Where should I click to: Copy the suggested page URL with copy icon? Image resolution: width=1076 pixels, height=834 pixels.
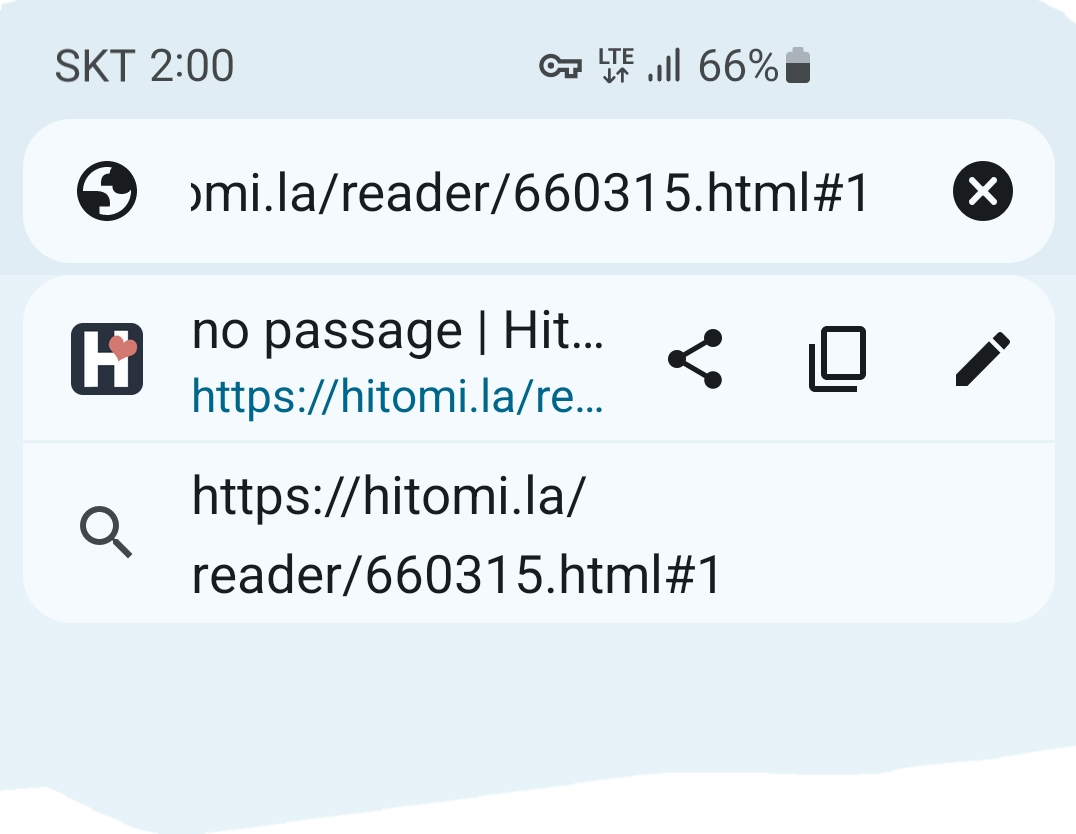(x=838, y=359)
